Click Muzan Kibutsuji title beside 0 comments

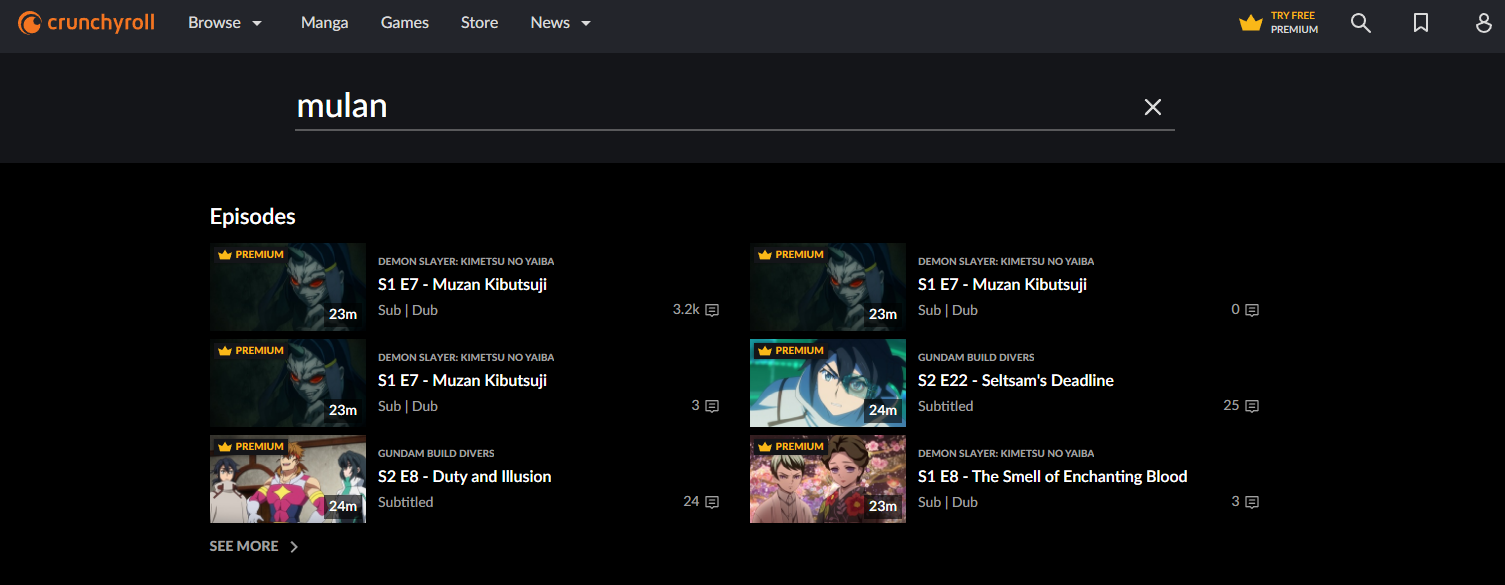point(1003,284)
